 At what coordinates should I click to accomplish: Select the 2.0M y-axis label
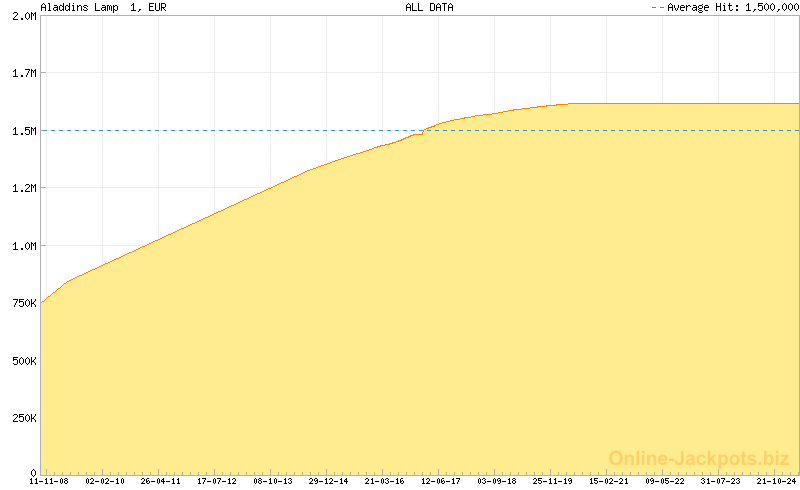point(22,17)
